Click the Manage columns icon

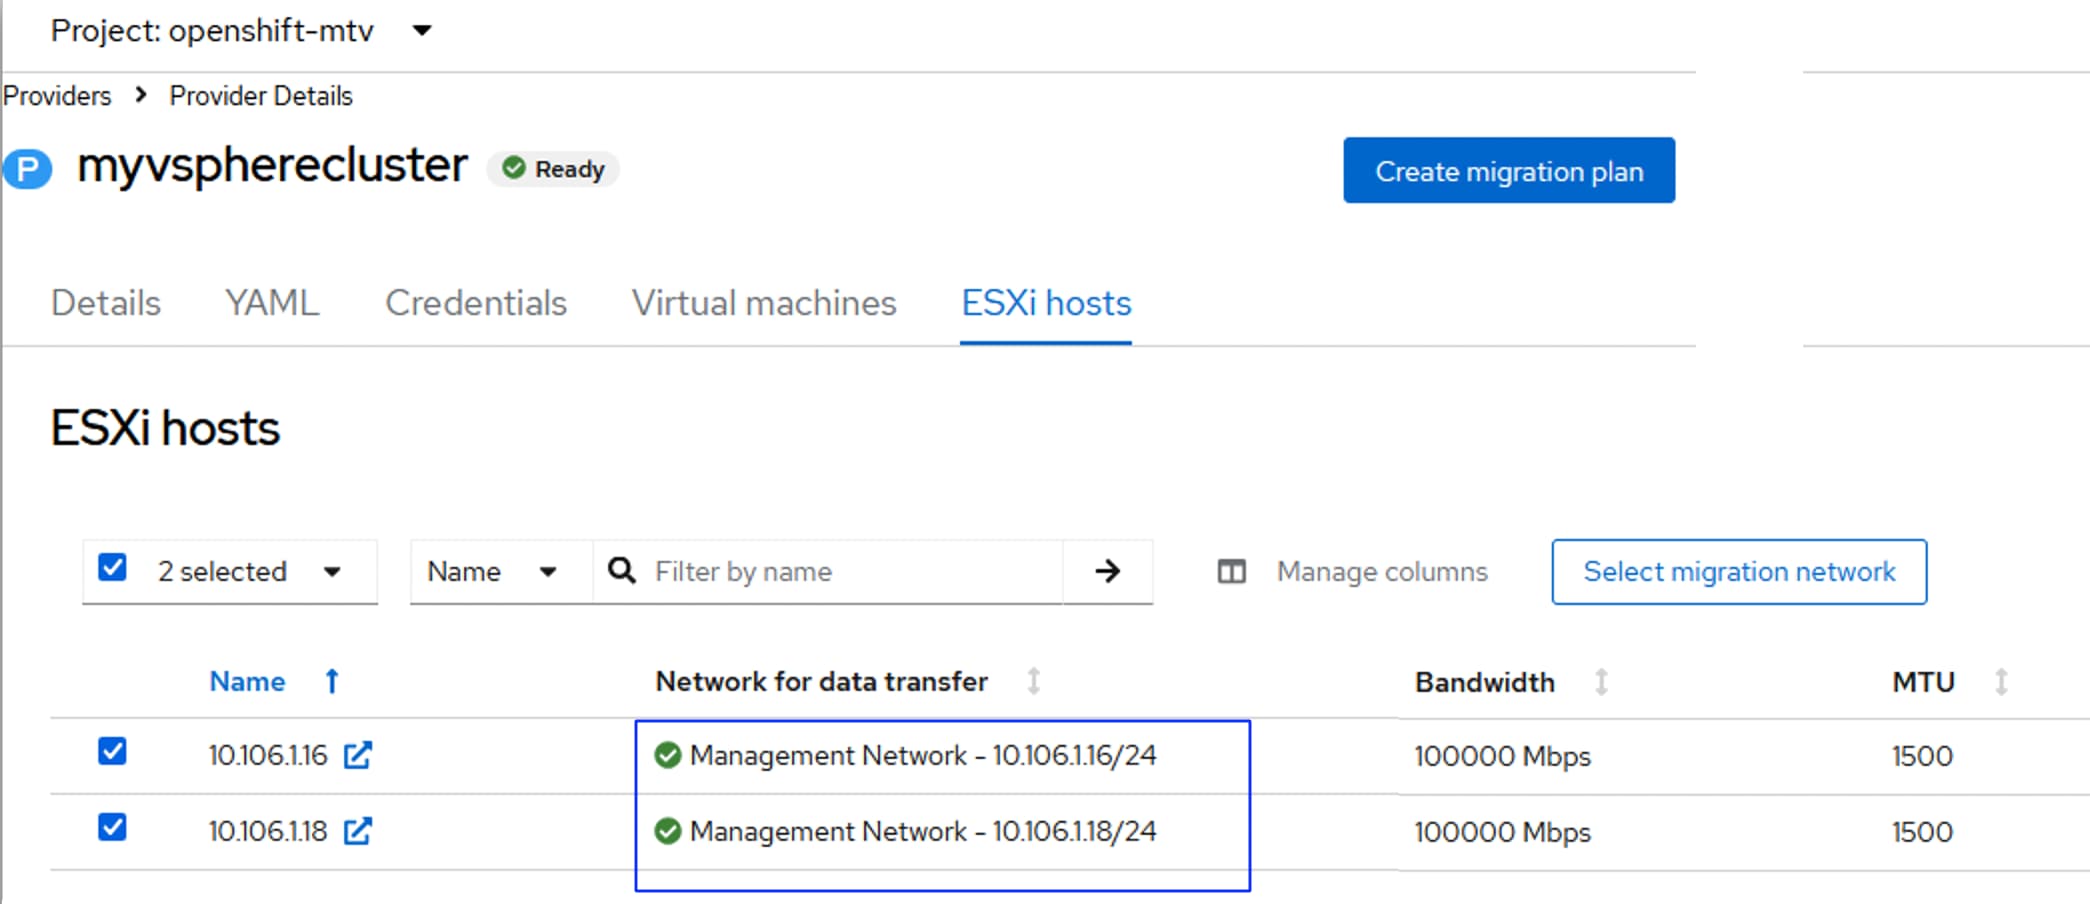coord(1231,572)
